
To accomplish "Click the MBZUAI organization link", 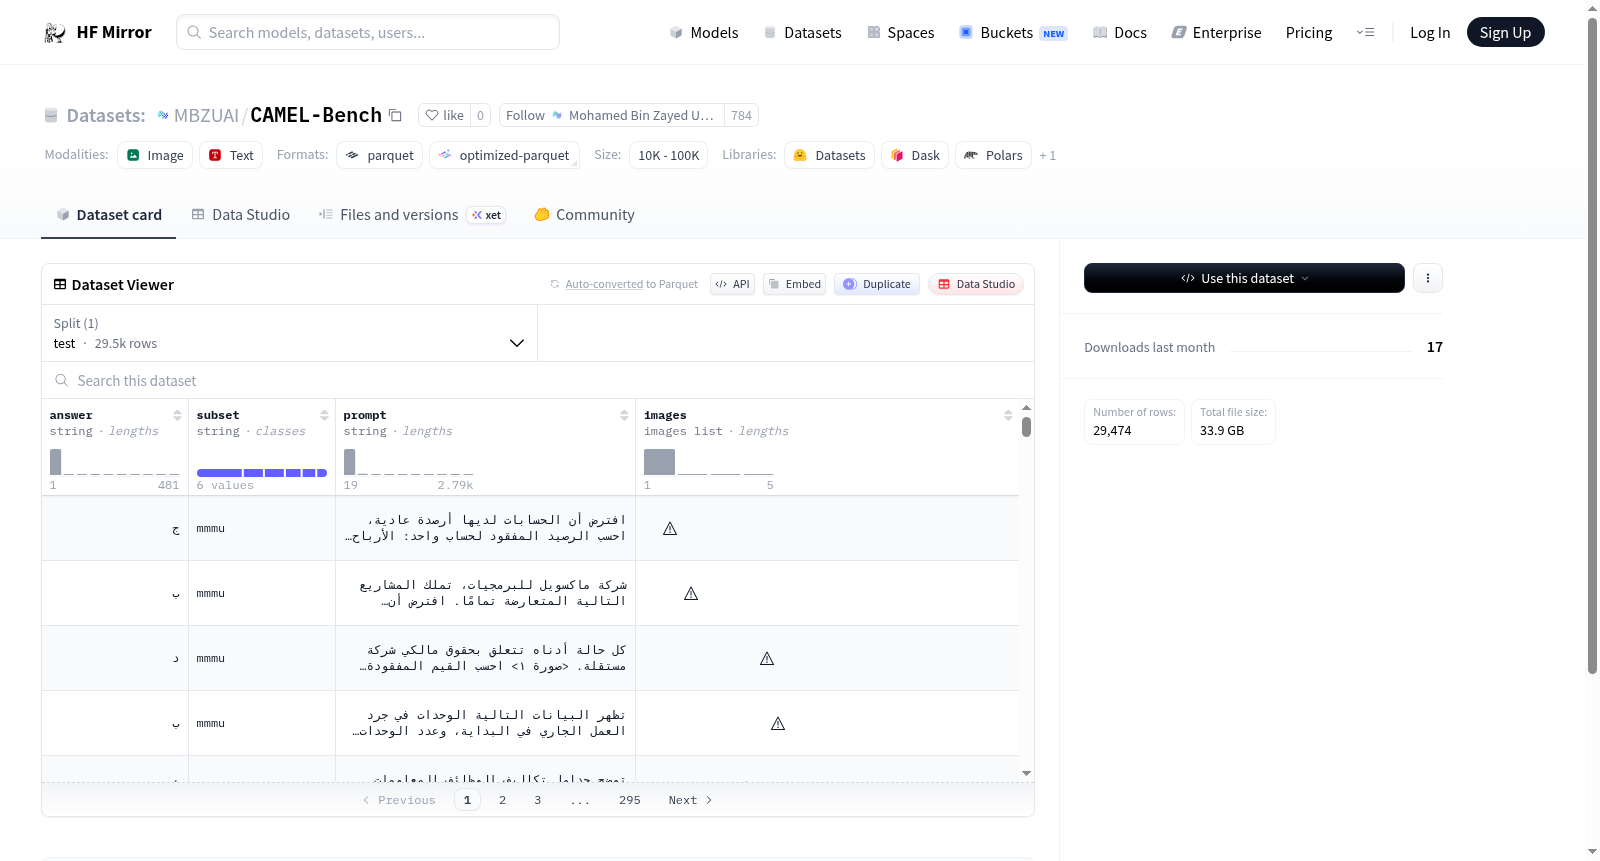I will [206, 115].
